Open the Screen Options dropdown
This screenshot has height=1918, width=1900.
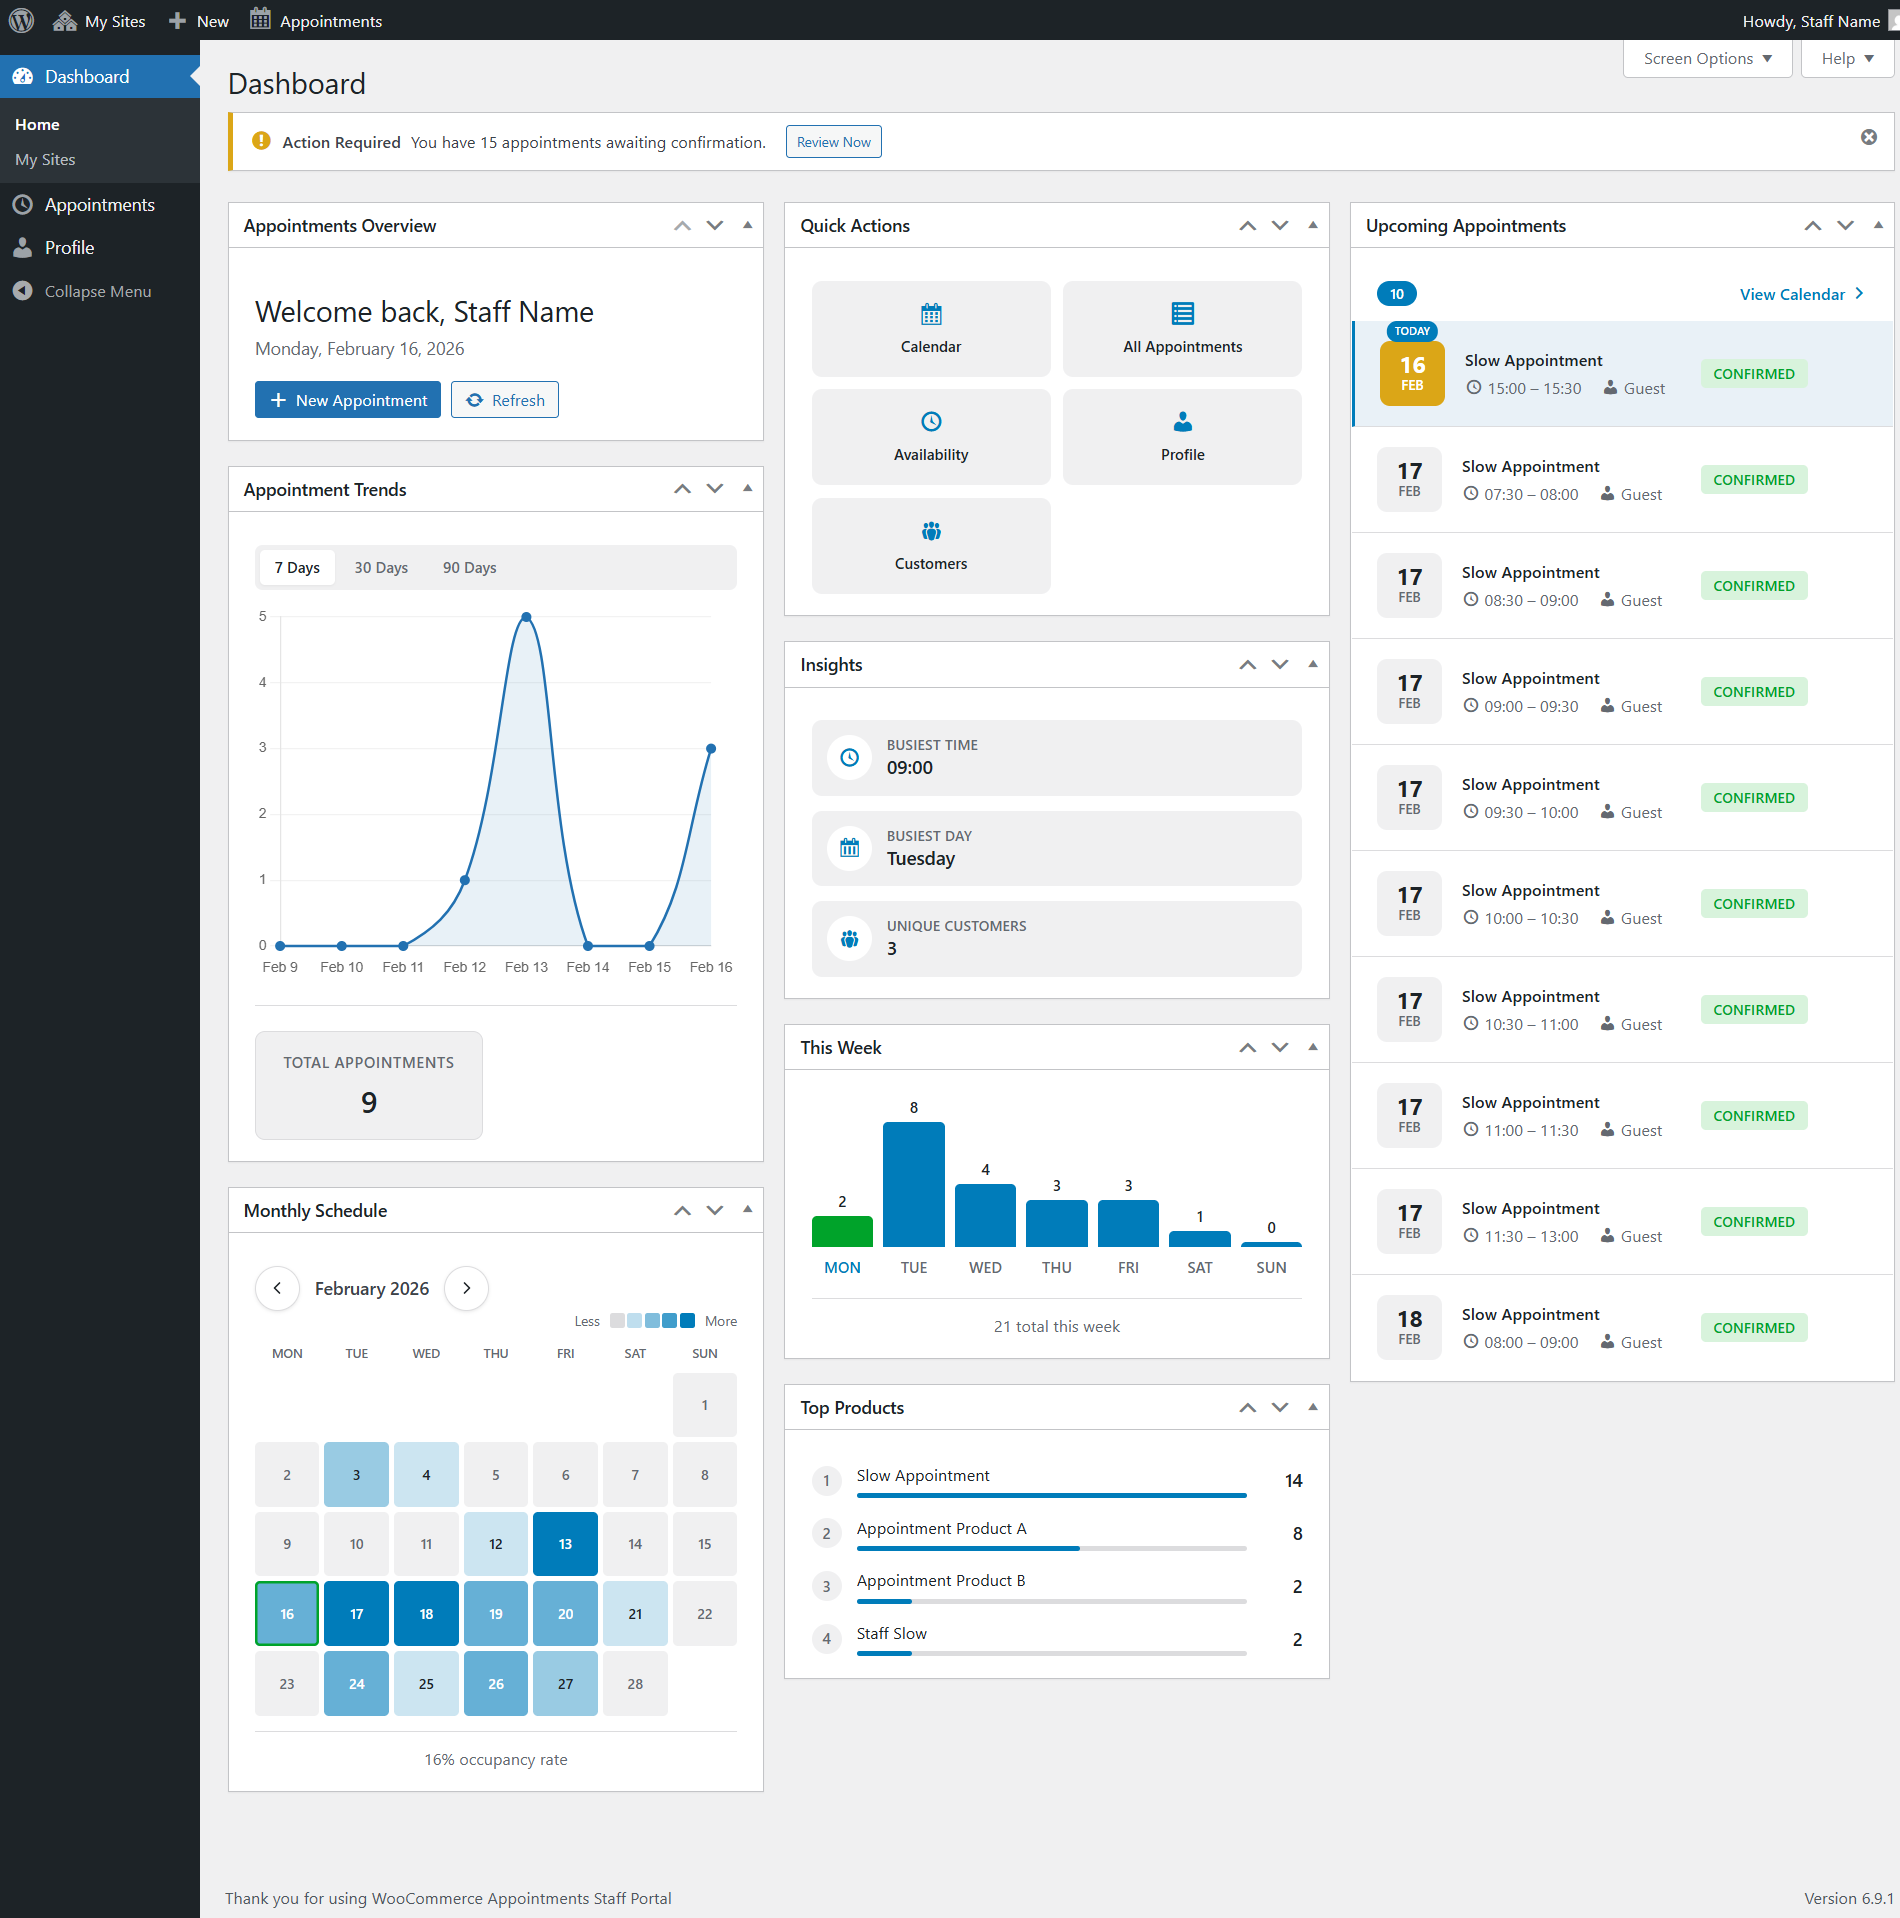coord(1705,58)
